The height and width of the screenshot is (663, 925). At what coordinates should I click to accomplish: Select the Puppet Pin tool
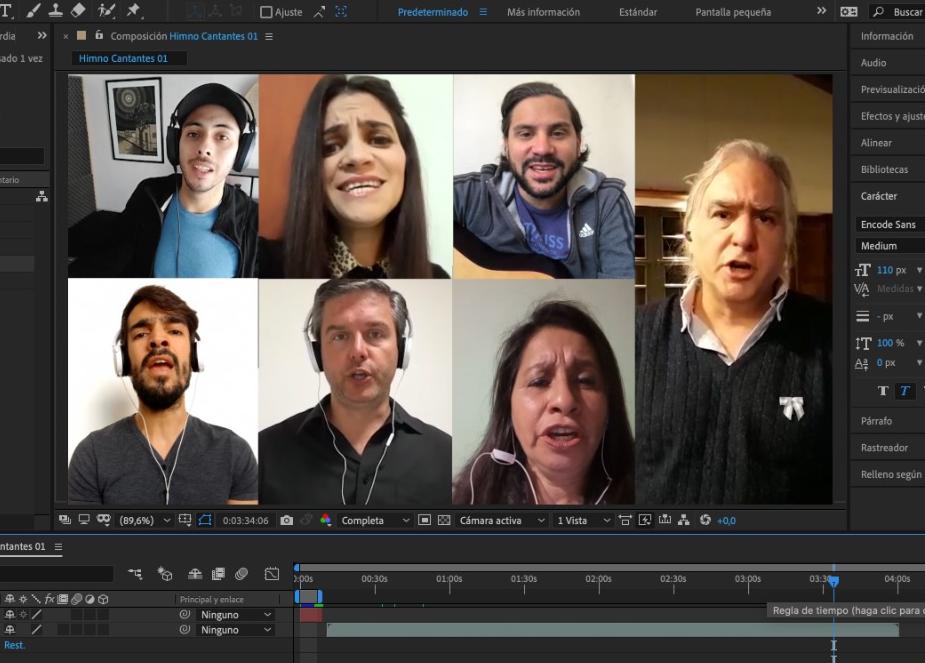[x=133, y=11]
